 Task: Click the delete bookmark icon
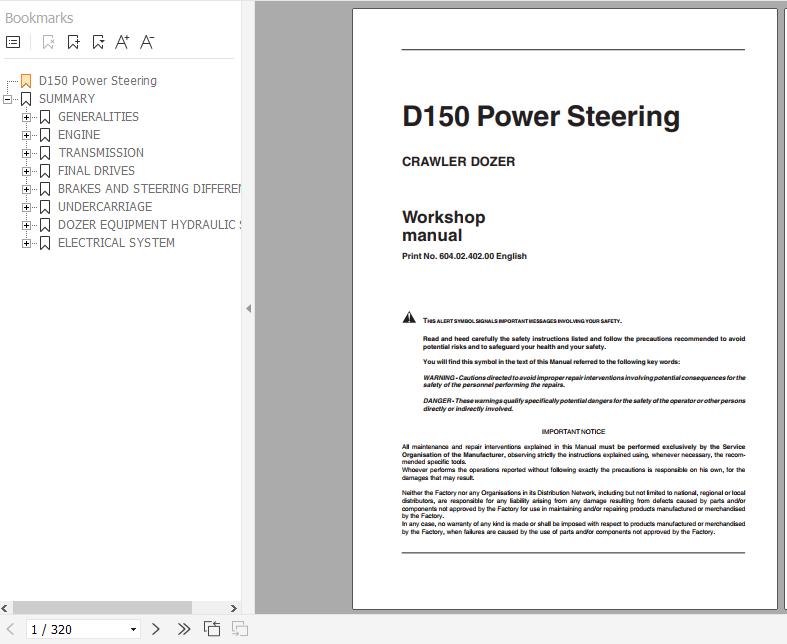coord(48,42)
